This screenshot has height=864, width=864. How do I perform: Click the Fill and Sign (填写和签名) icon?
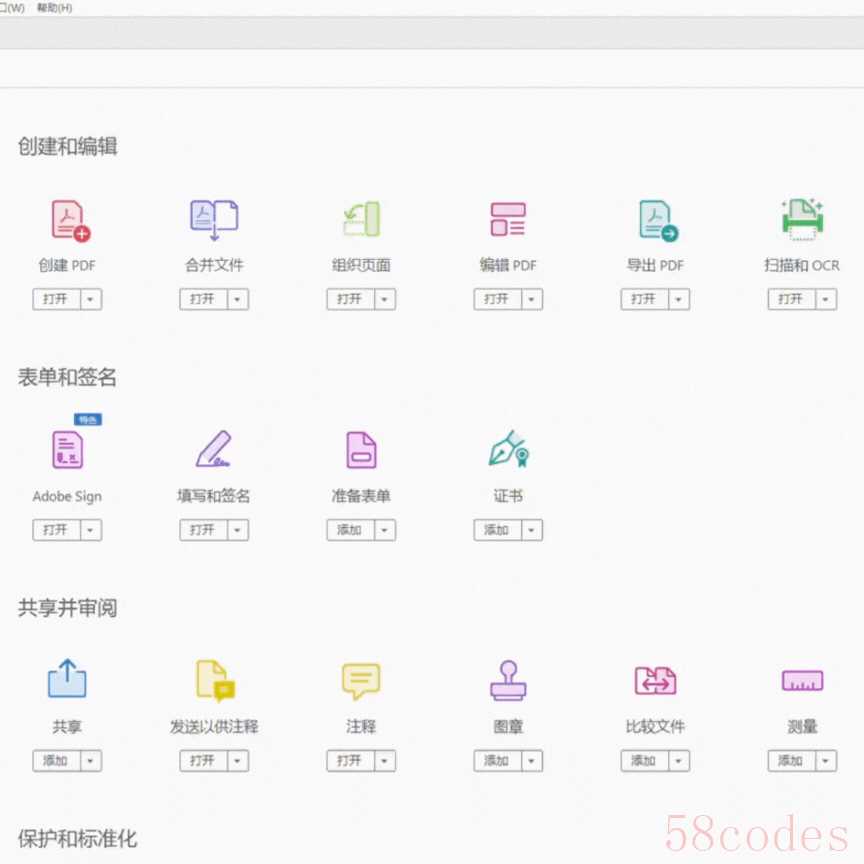pyautogui.click(x=214, y=449)
